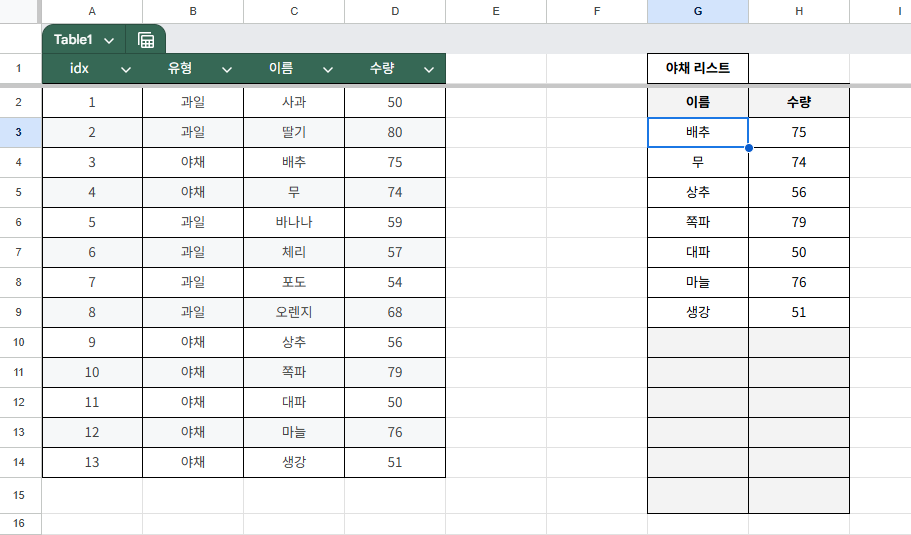Select the 바나나 cell in the table
This screenshot has height=535, width=911.
(294, 222)
